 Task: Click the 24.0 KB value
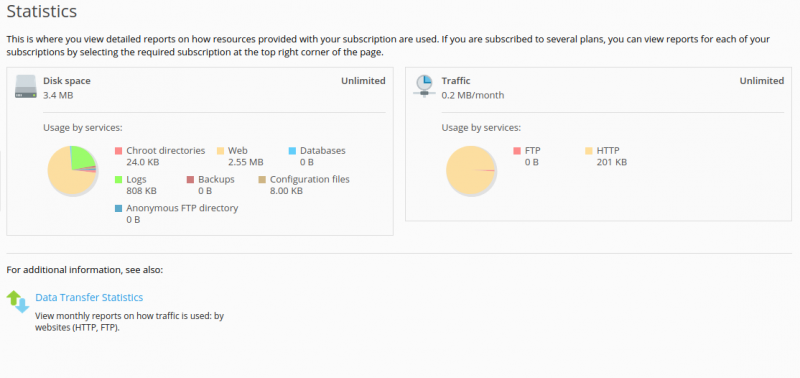coord(142,162)
